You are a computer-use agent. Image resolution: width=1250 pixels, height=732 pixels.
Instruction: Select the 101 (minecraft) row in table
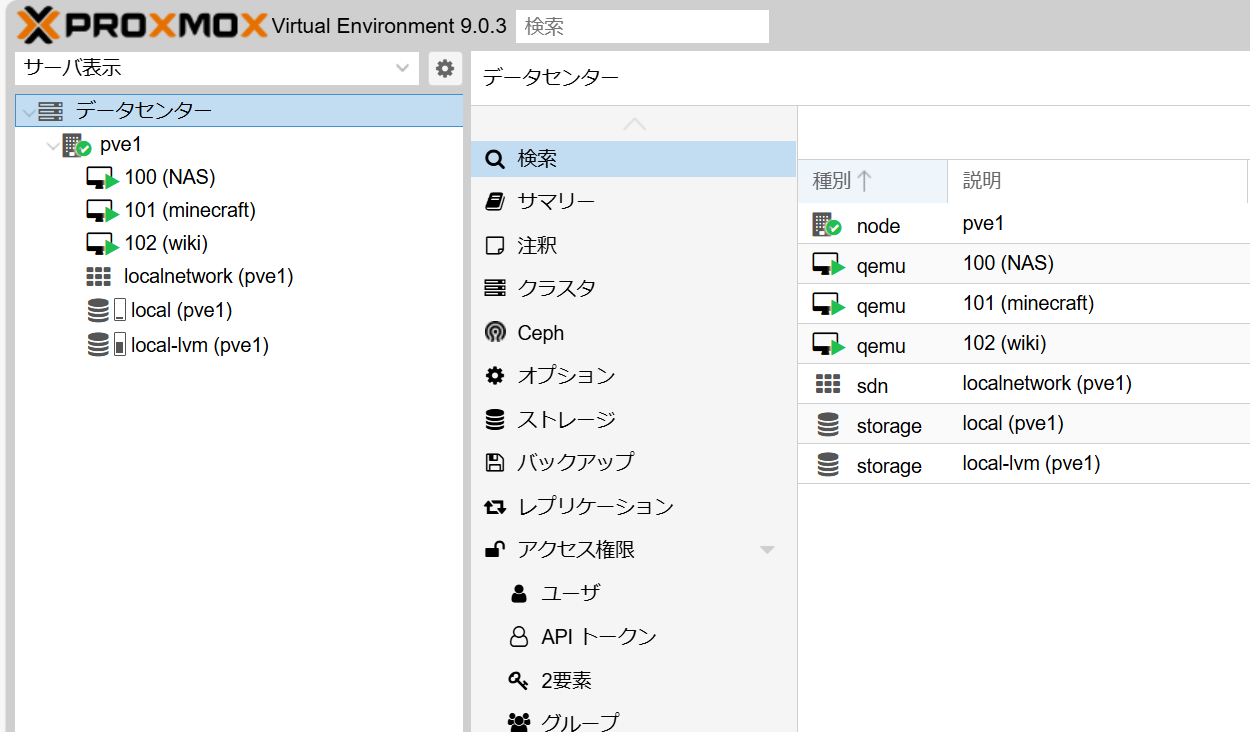(x=1028, y=303)
